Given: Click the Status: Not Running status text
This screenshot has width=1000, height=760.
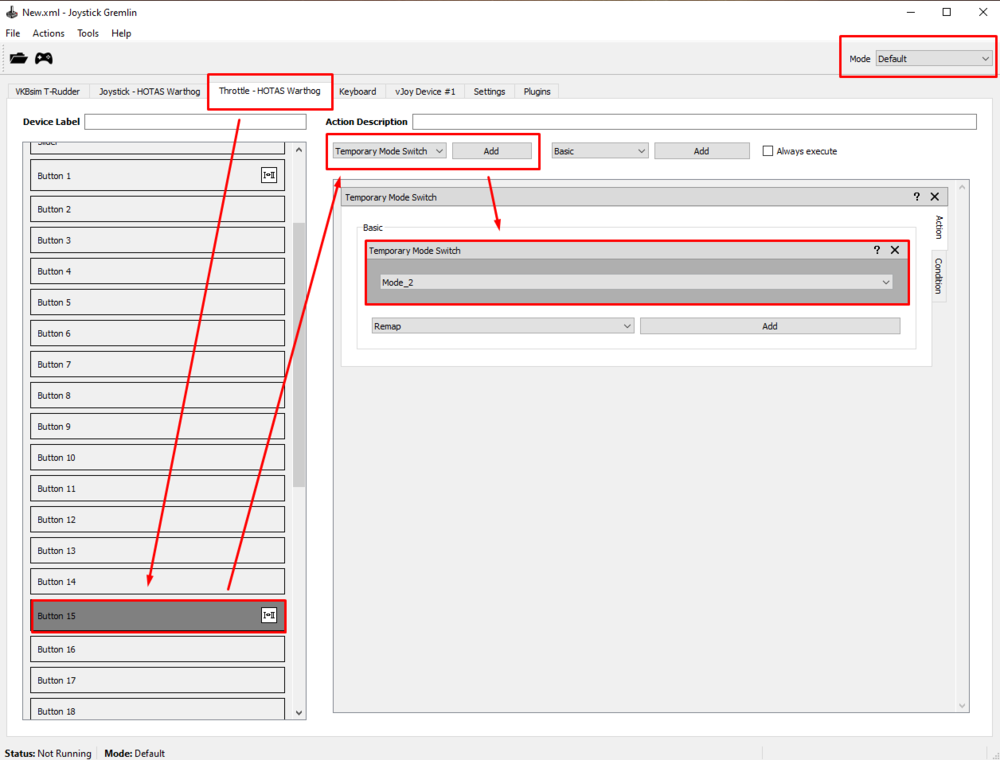Looking at the screenshot, I should click(48, 753).
